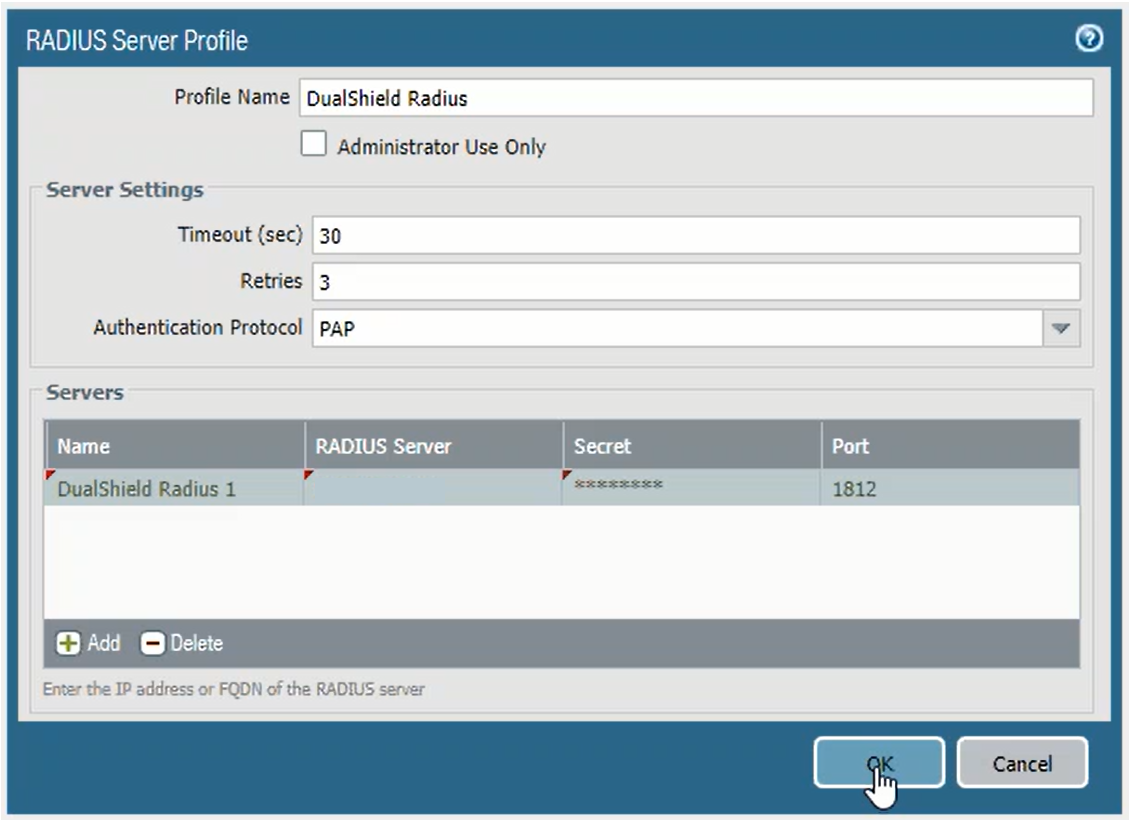Click into the Timeout (sec) field
The height and width of the screenshot is (823, 1130).
(x=695, y=235)
